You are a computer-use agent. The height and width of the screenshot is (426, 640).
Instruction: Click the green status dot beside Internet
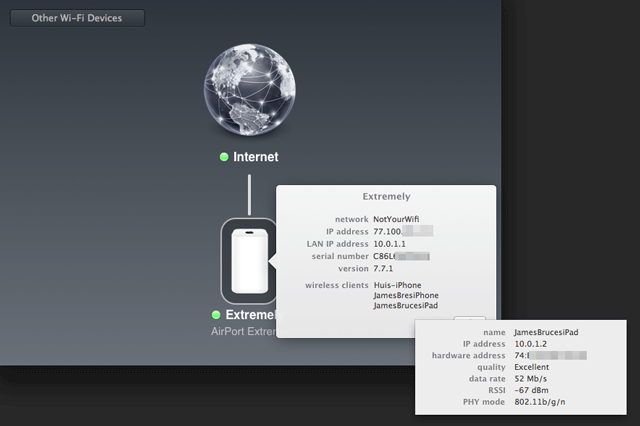click(x=224, y=157)
